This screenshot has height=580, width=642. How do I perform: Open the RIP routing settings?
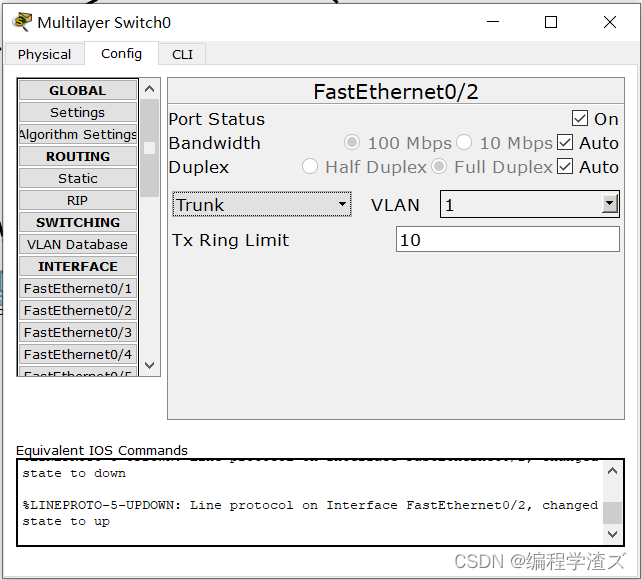coord(77,201)
